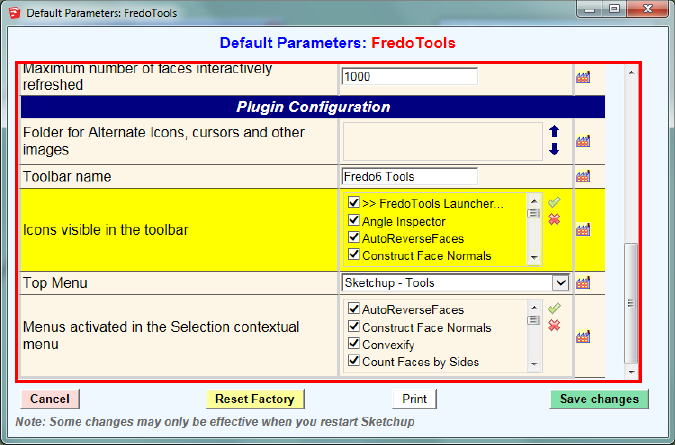Click the Top Menu label

pyautogui.click(x=55, y=283)
